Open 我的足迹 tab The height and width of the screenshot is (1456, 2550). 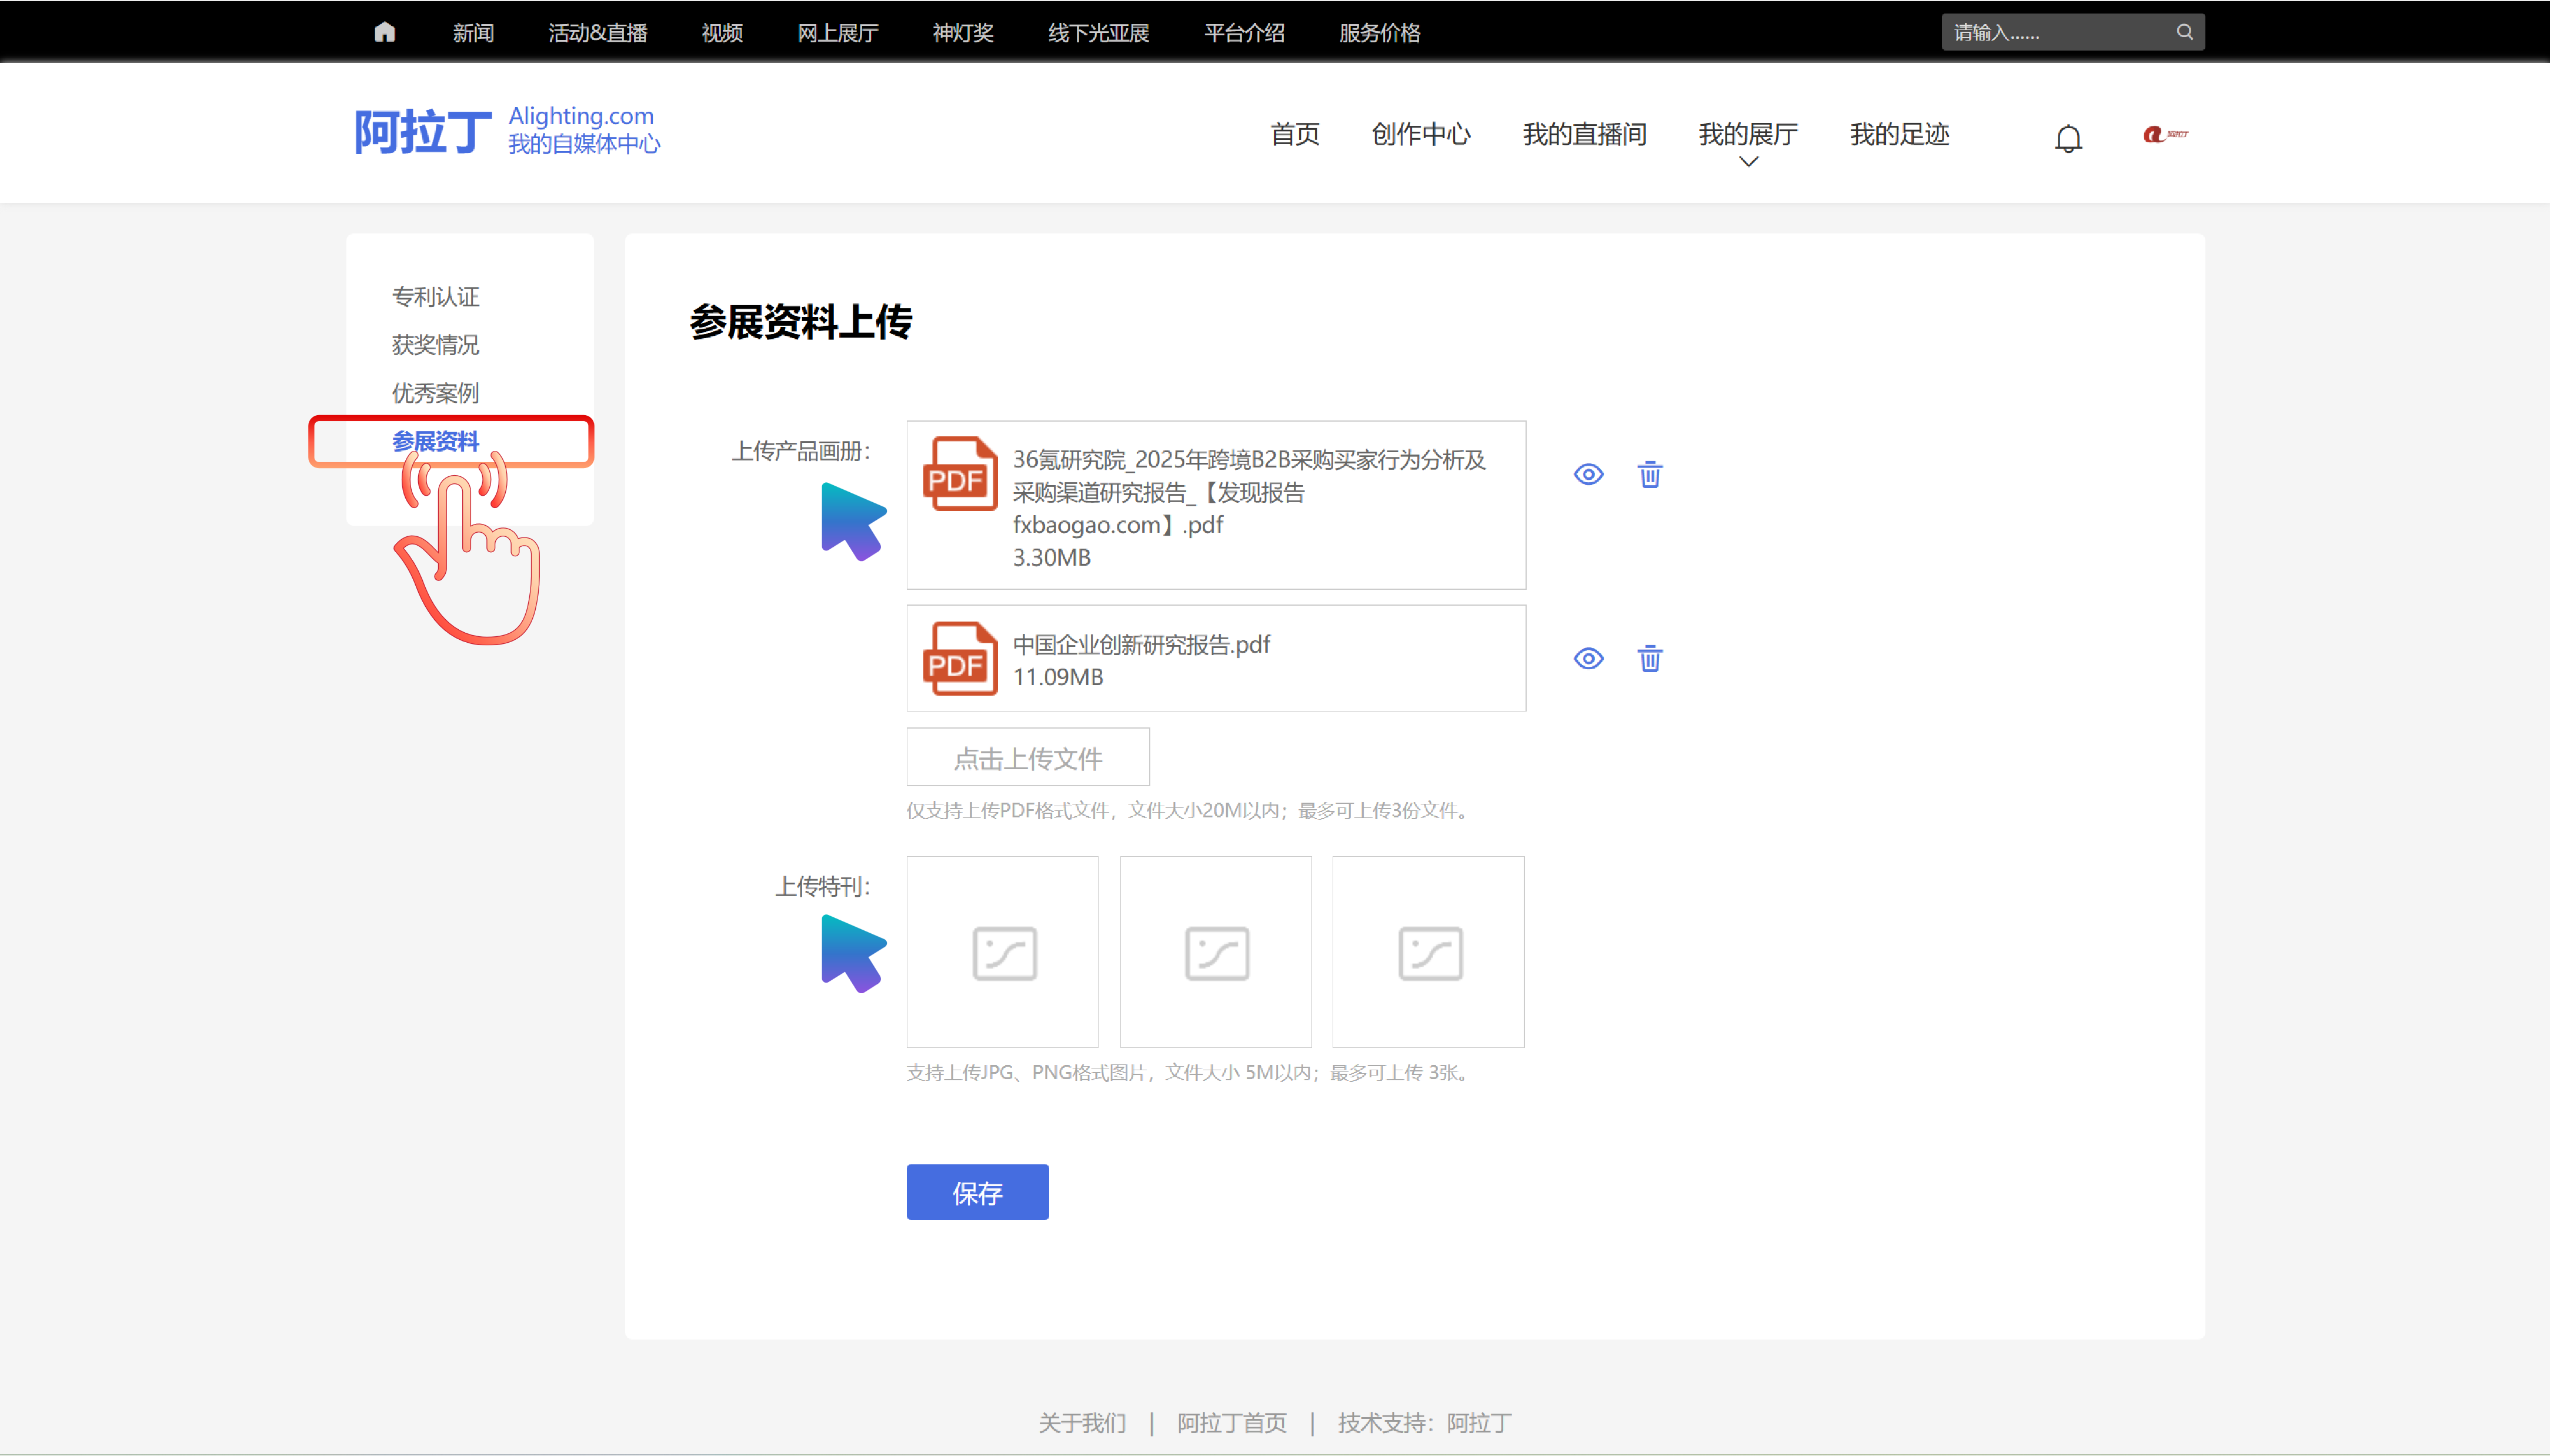(x=1899, y=134)
